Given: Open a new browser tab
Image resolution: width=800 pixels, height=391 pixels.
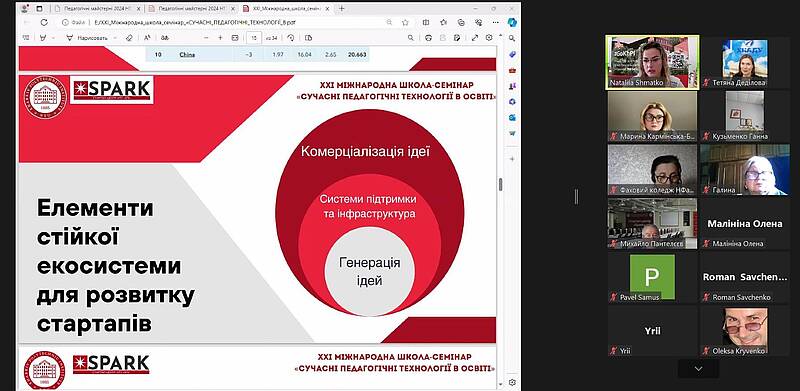Looking at the screenshot, I should click(342, 9).
